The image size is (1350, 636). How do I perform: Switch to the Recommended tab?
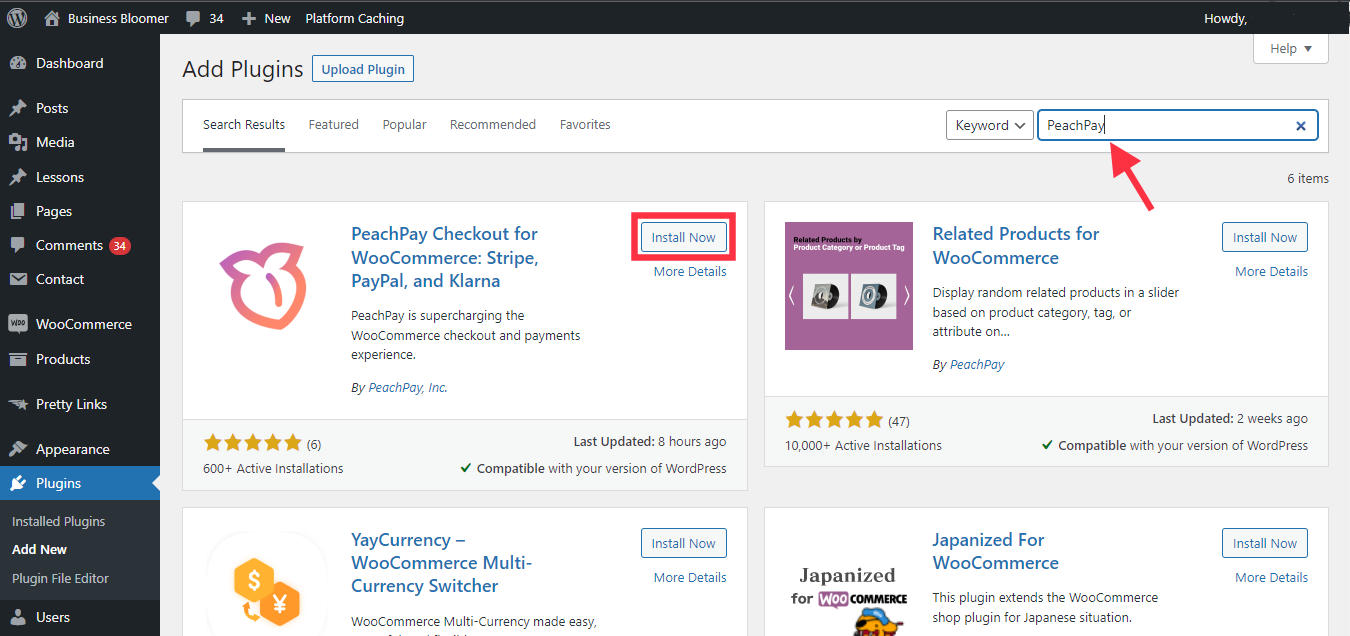click(x=493, y=125)
